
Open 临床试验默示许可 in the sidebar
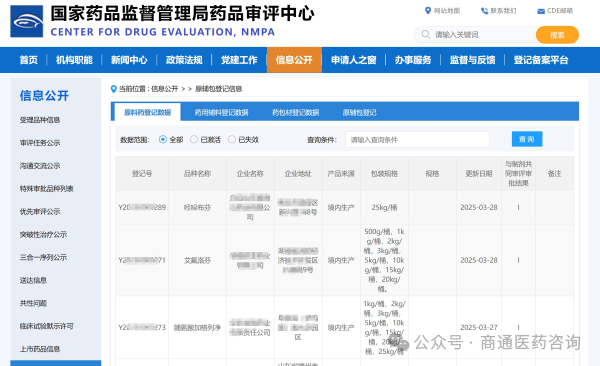(x=47, y=326)
